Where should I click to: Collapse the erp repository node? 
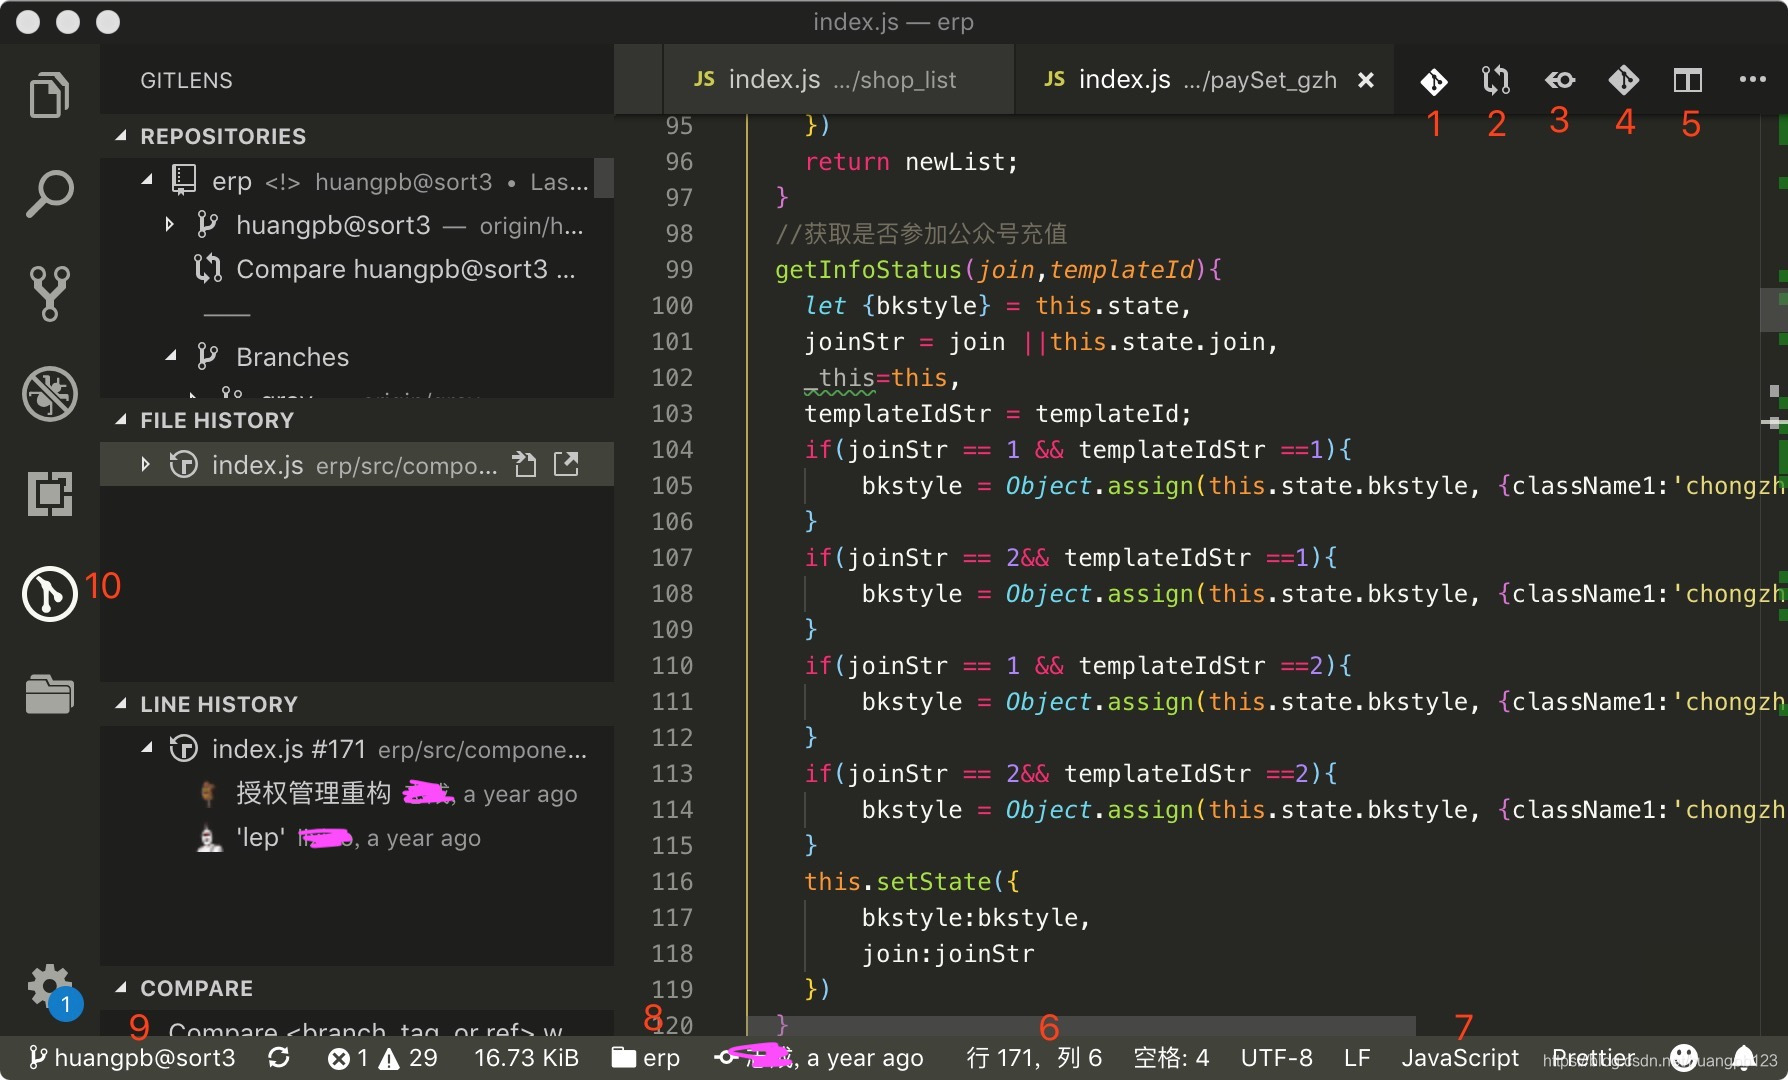pos(147,180)
